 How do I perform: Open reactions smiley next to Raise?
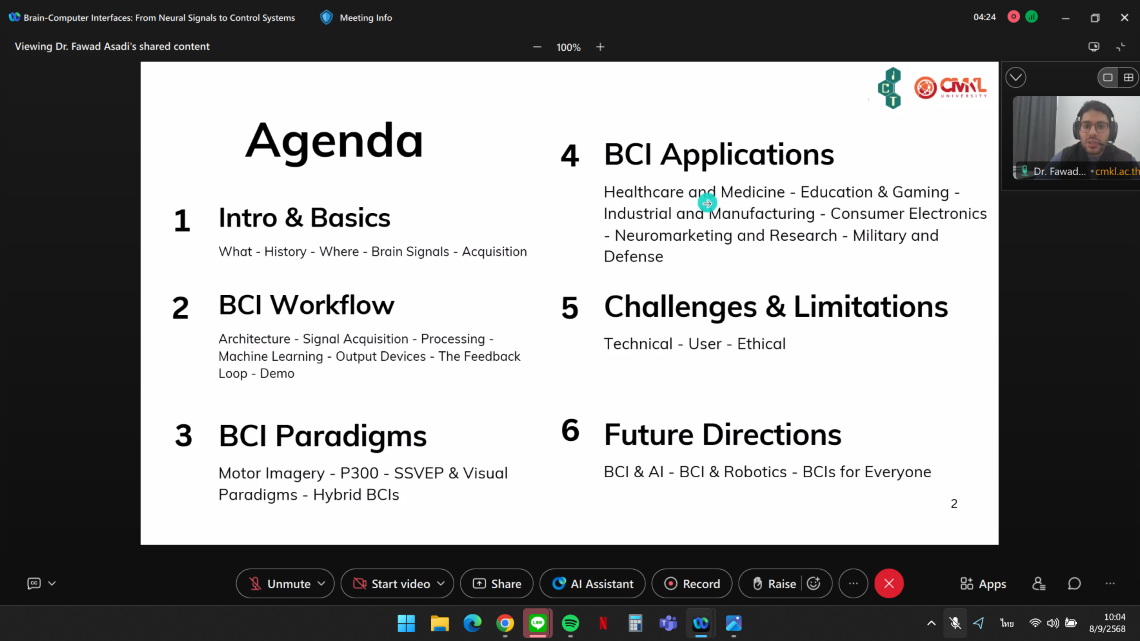pyautogui.click(x=814, y=584)
